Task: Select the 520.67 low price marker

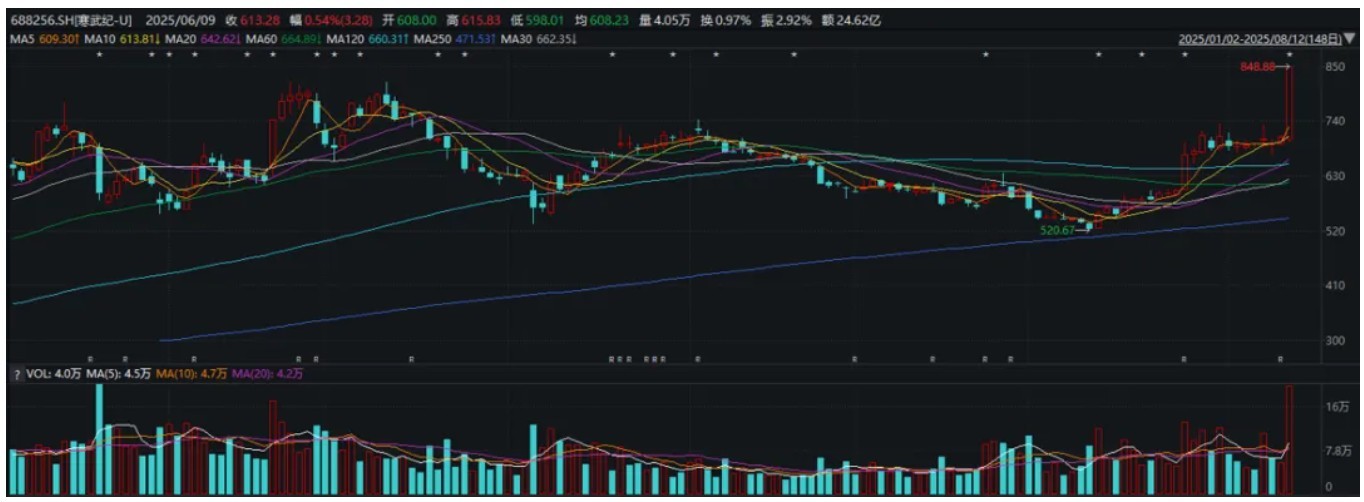Action: (x=1059, y=229)
